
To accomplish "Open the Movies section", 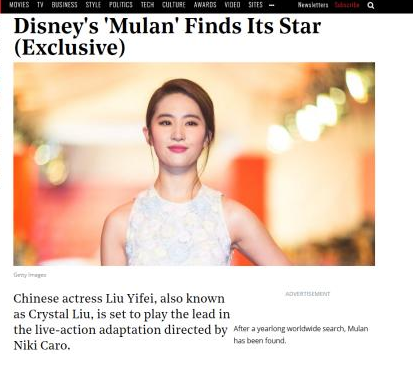I will coord(19,5).
